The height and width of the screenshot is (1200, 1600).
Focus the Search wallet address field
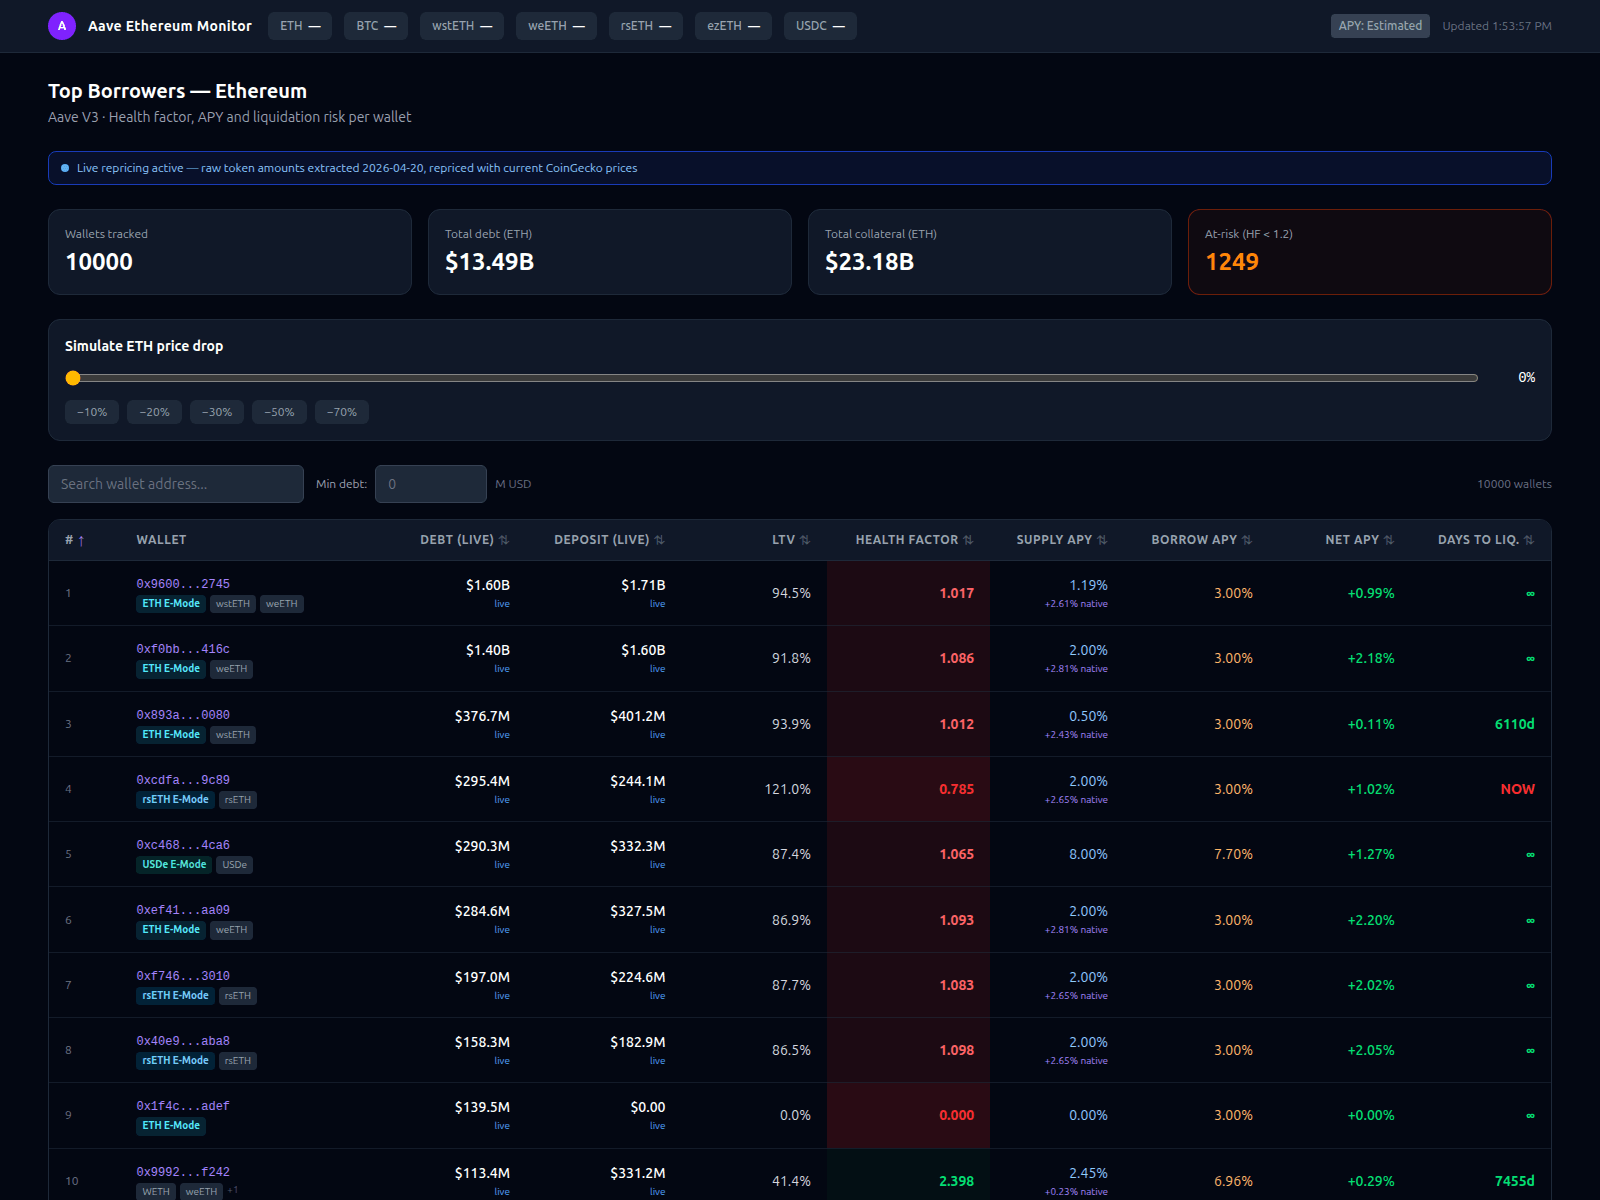point(176,484)
